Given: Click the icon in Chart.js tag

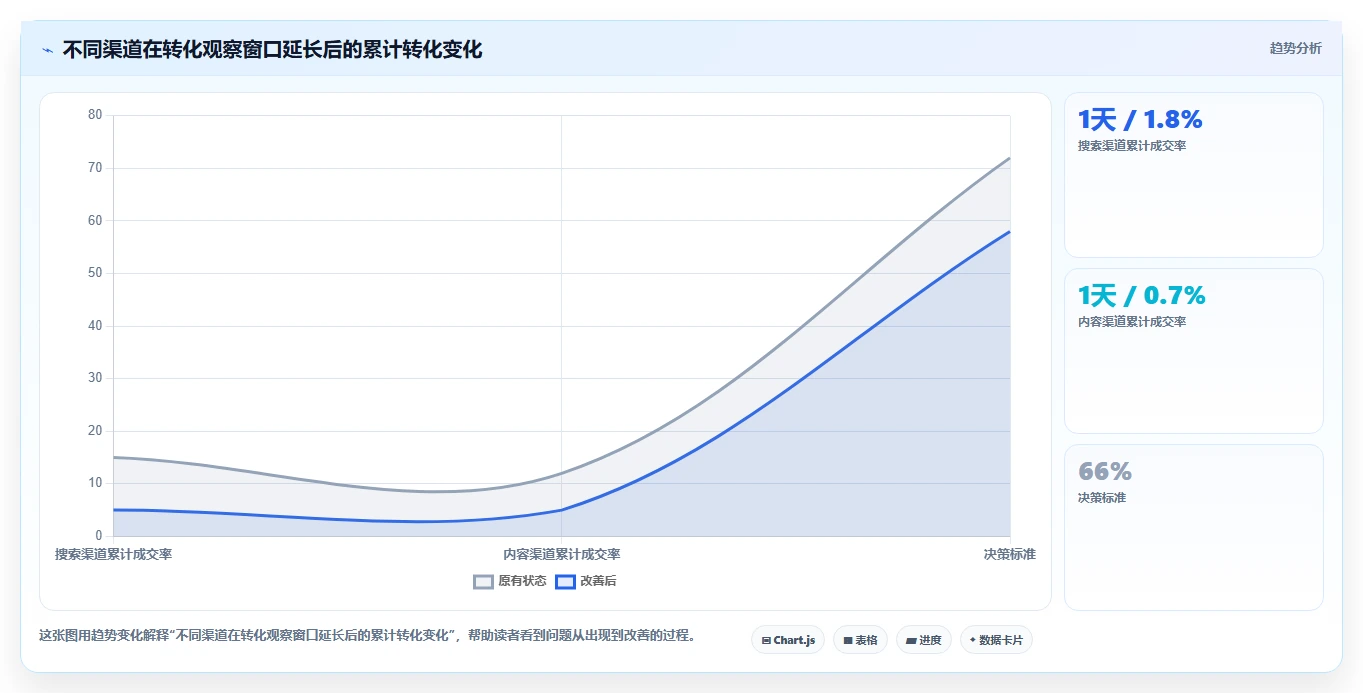Looking at the screenshot, I should [x=766, y=640].
